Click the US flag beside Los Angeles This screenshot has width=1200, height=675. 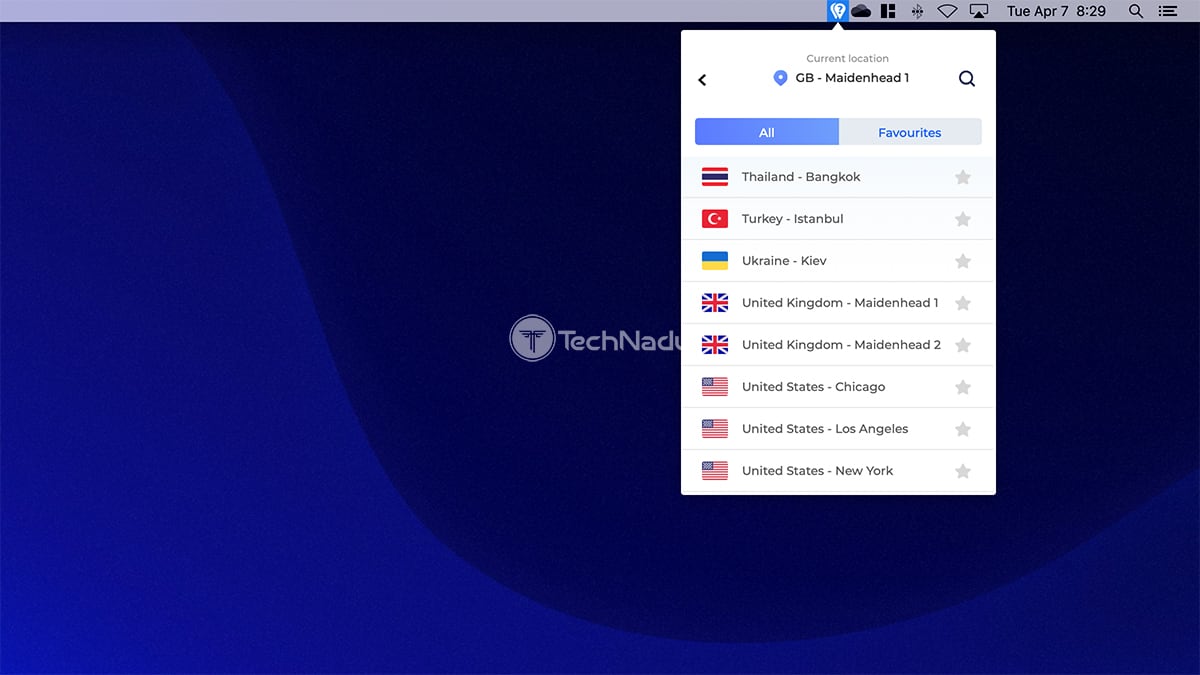click(715, 429)
